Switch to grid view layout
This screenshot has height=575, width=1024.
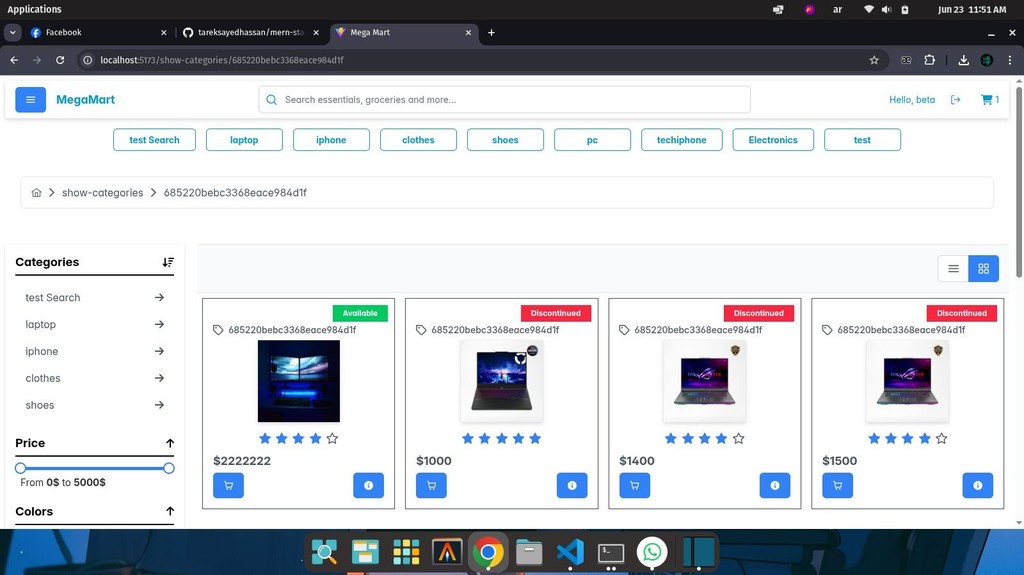[983, 268]
